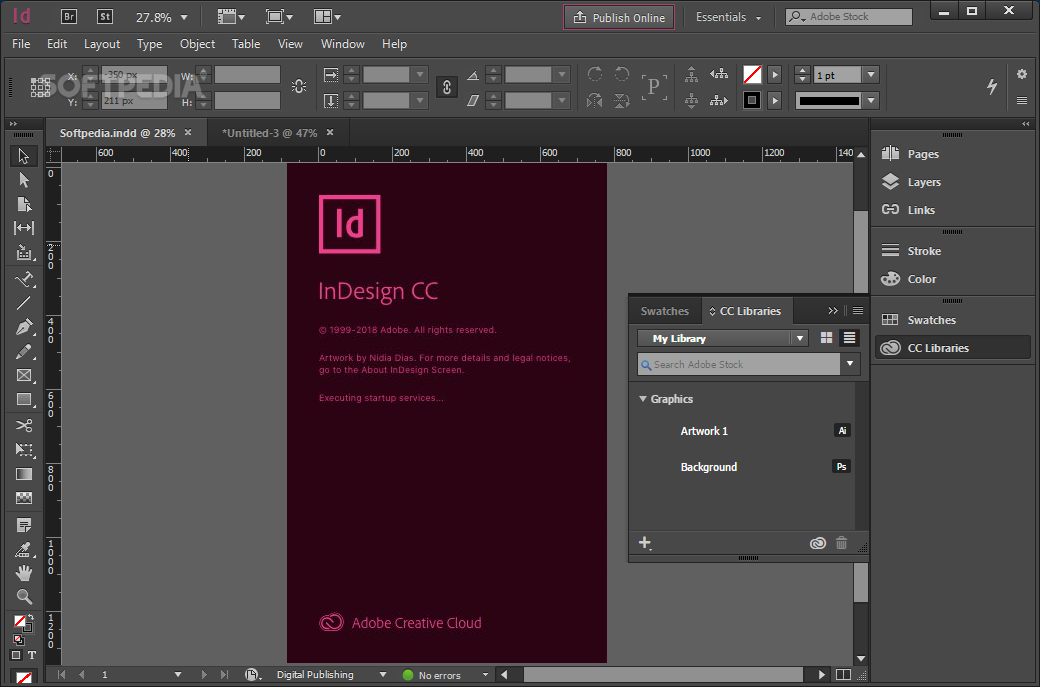
Task: Toggle formatting affects text button
Action: click(x=31, y=655)
